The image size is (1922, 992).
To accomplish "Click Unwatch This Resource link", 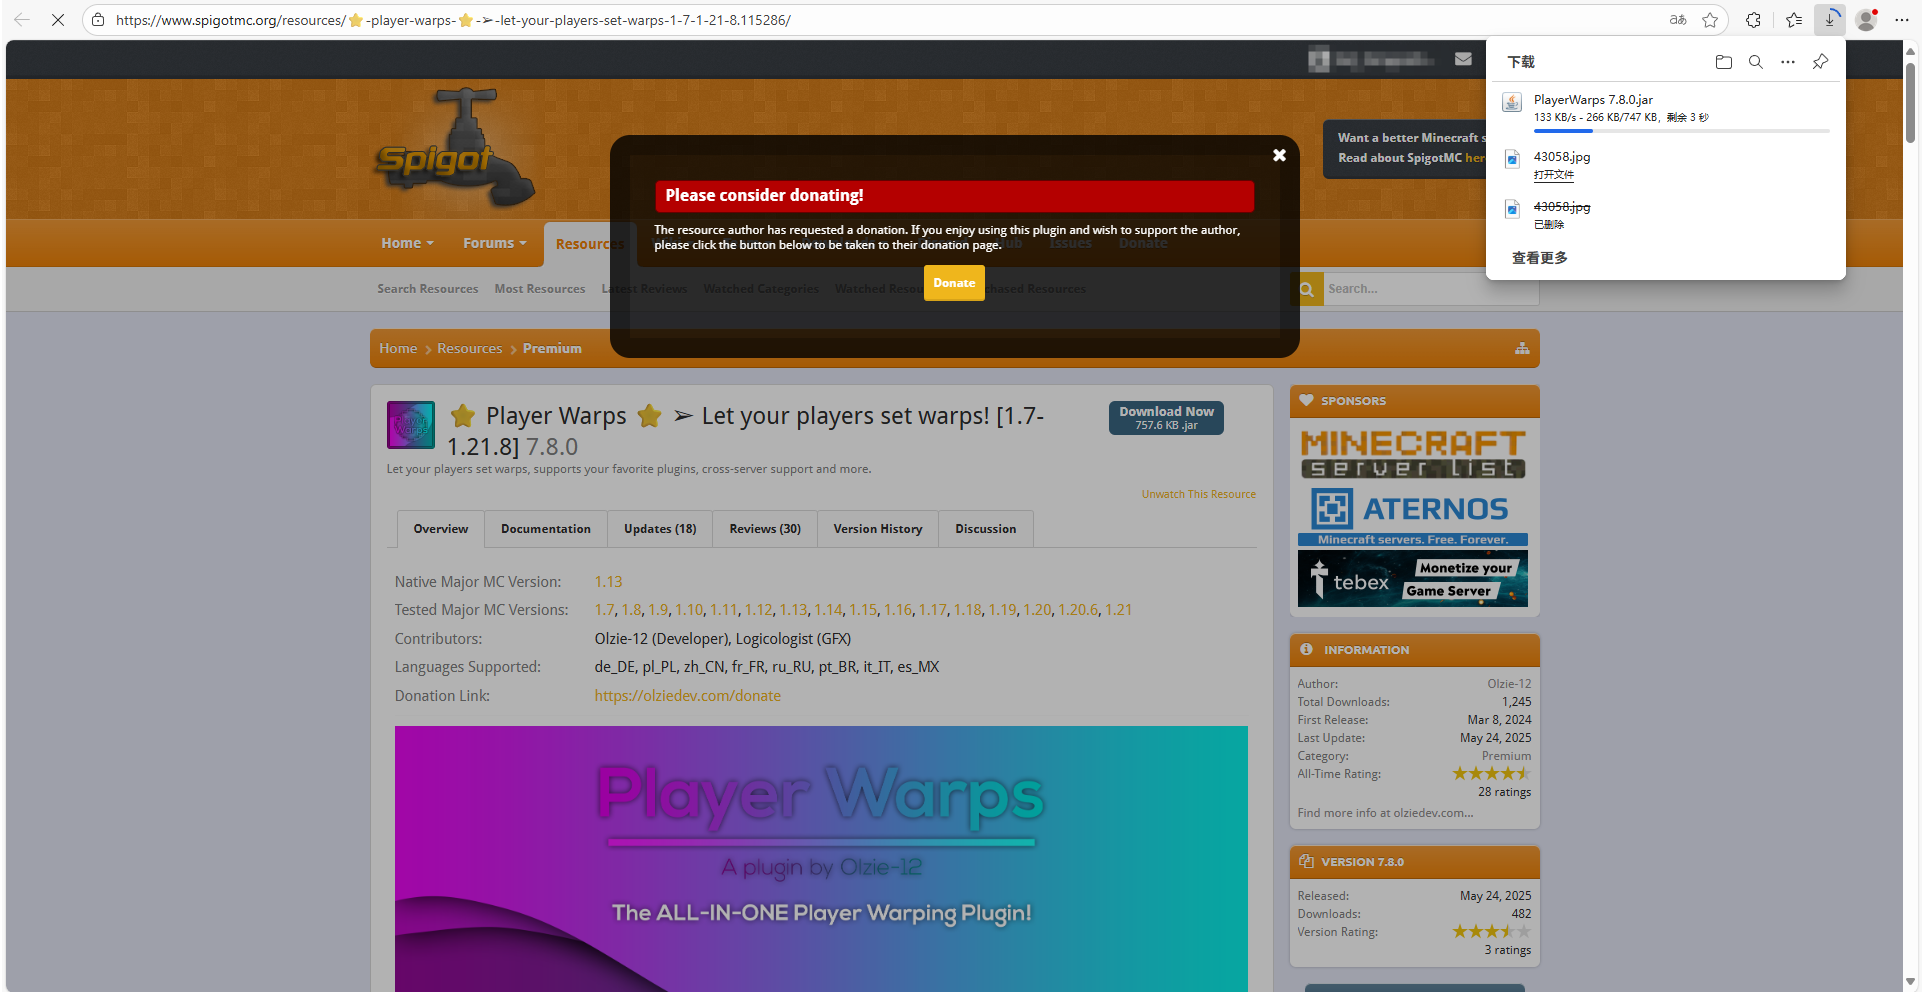I will 1198,494.
